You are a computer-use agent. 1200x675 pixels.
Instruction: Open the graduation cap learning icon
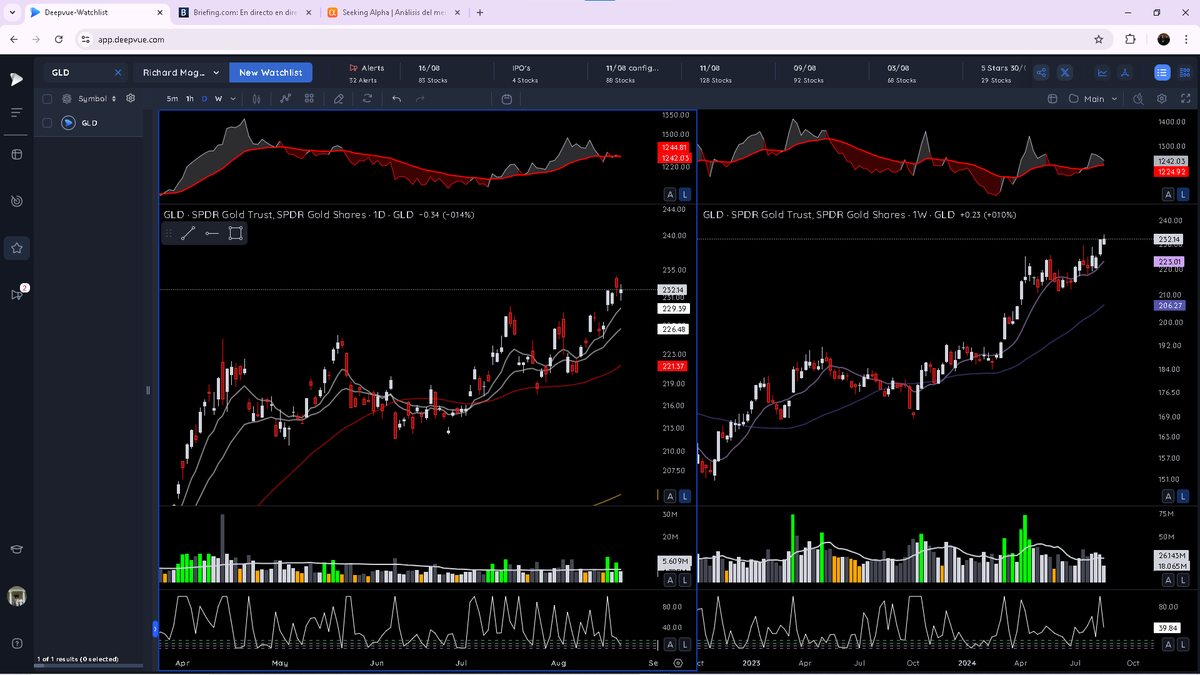point(16,549)
